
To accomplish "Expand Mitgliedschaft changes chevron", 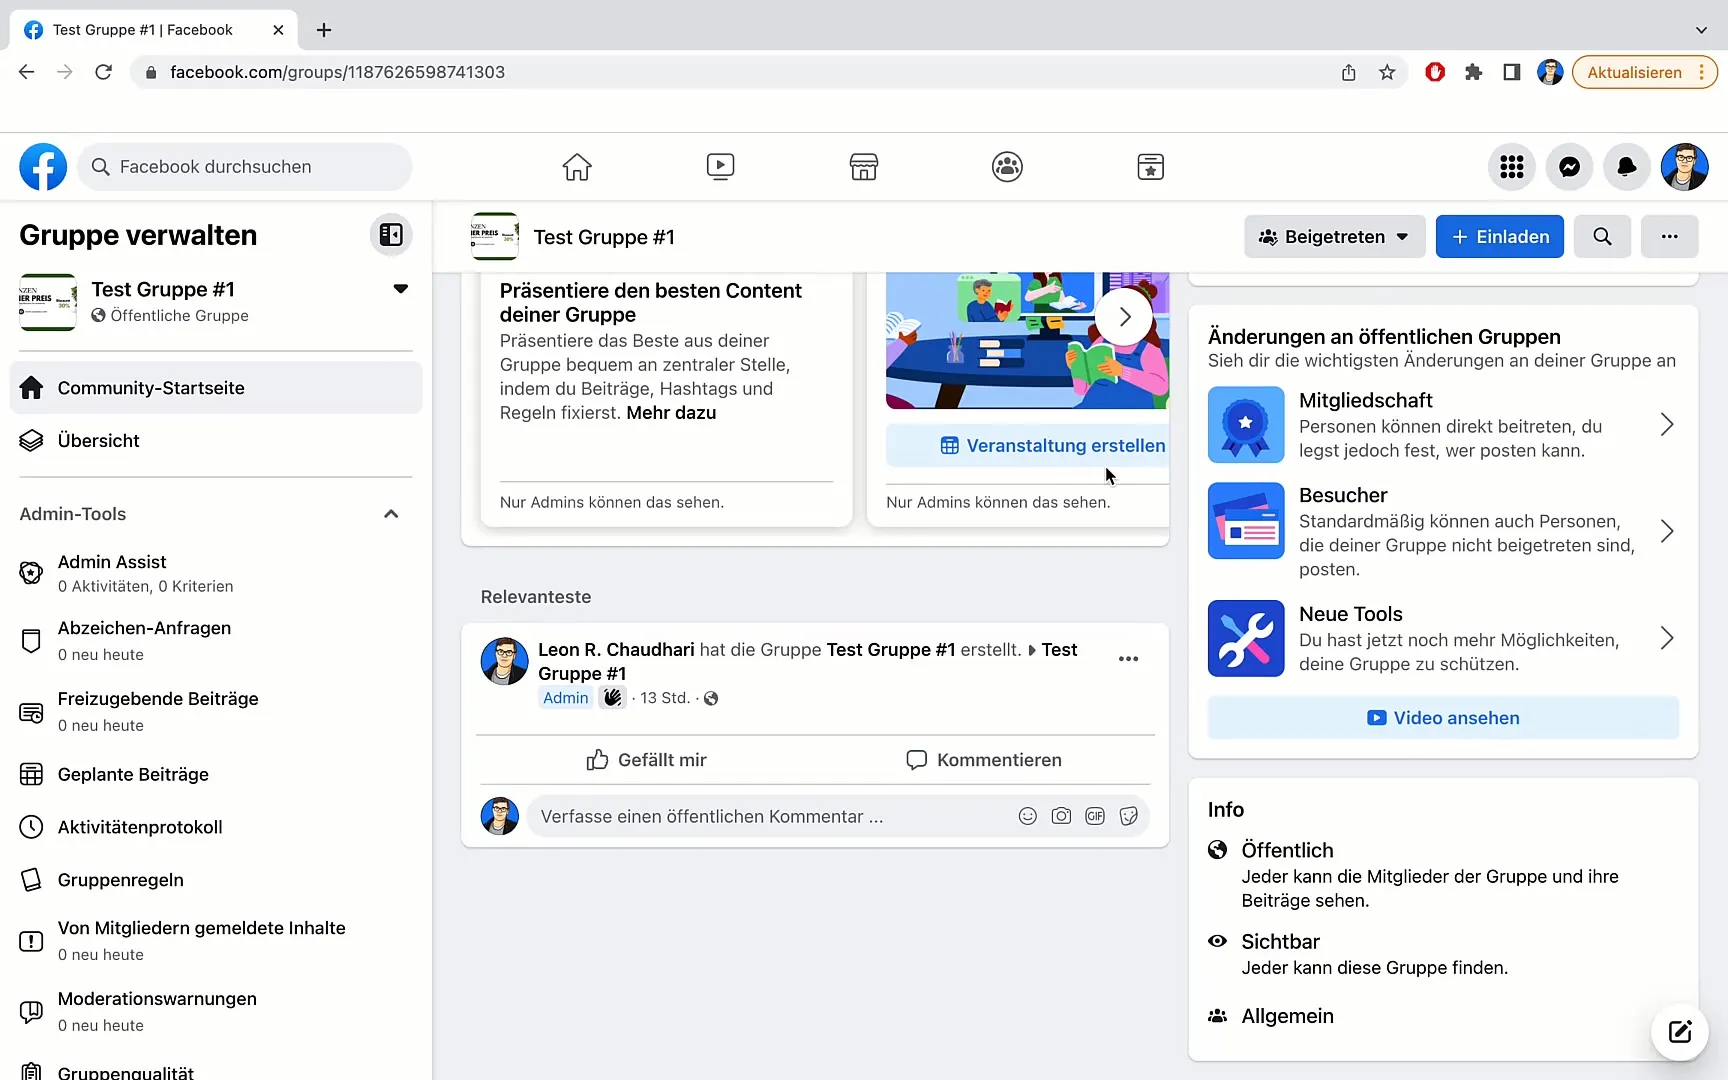I will tap(1667, 425).
